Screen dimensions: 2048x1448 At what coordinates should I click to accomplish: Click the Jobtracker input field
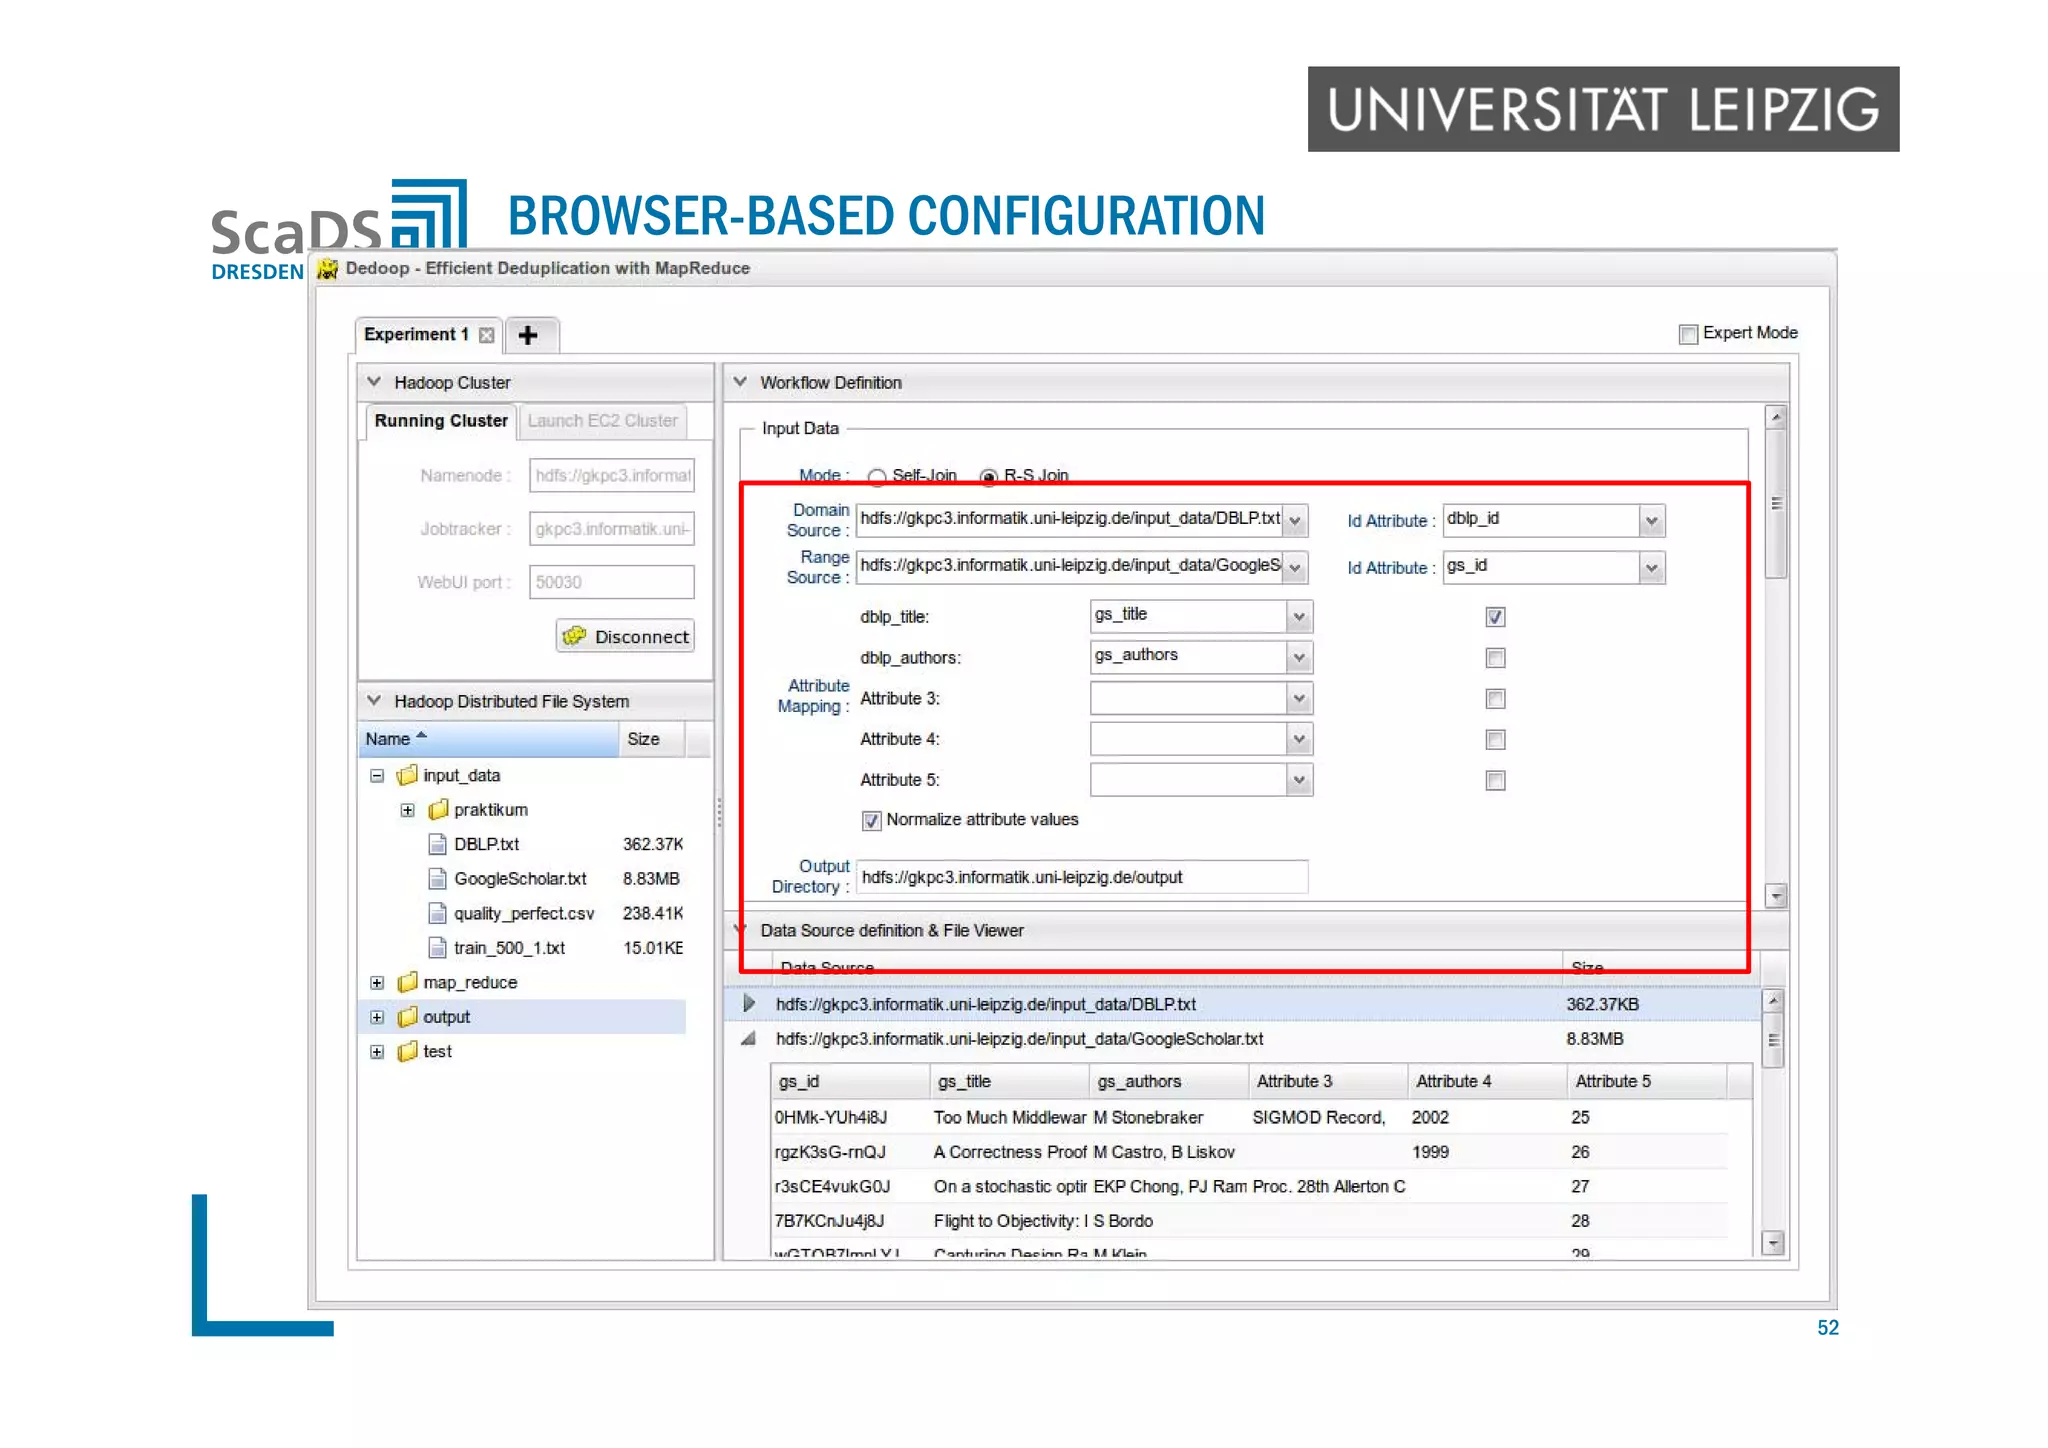pos(612,529)
